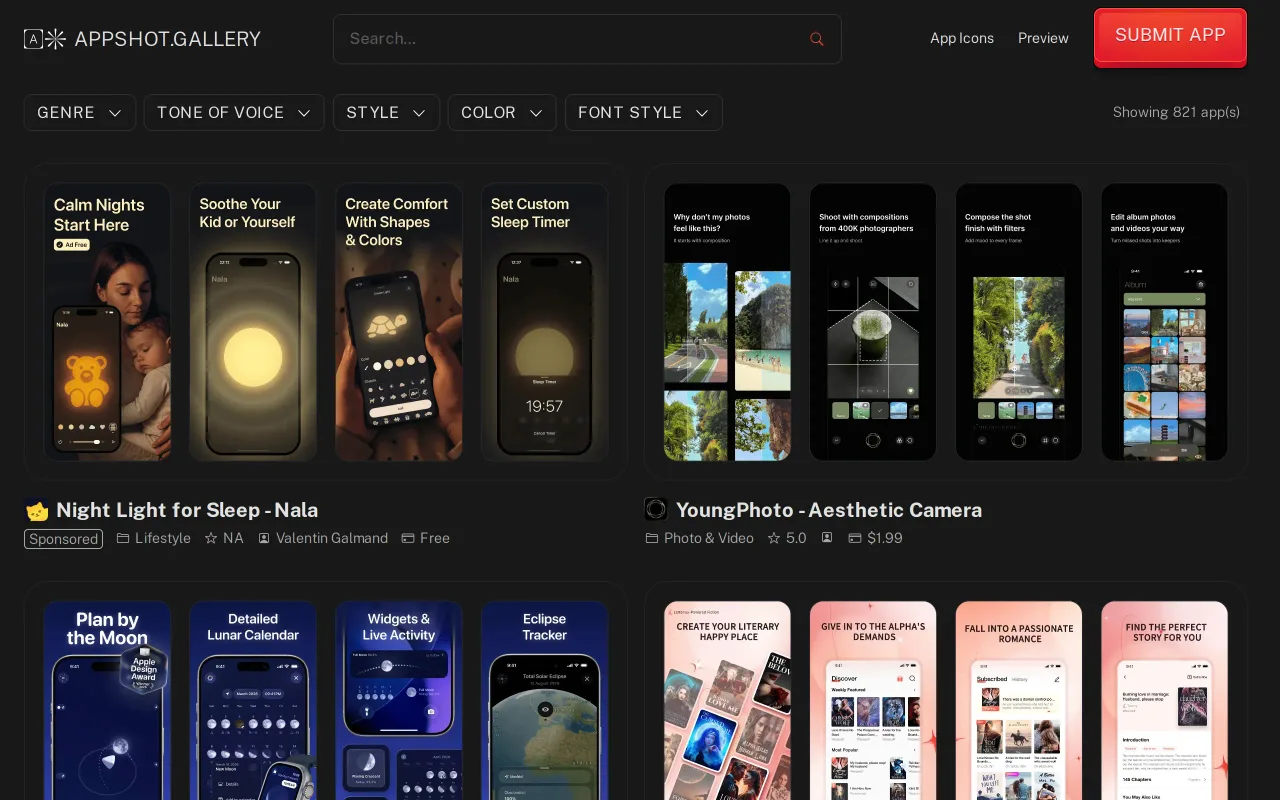1280x800 pixels.
Task: Click the star icon beside 5.0
Action: click(774, 538)
